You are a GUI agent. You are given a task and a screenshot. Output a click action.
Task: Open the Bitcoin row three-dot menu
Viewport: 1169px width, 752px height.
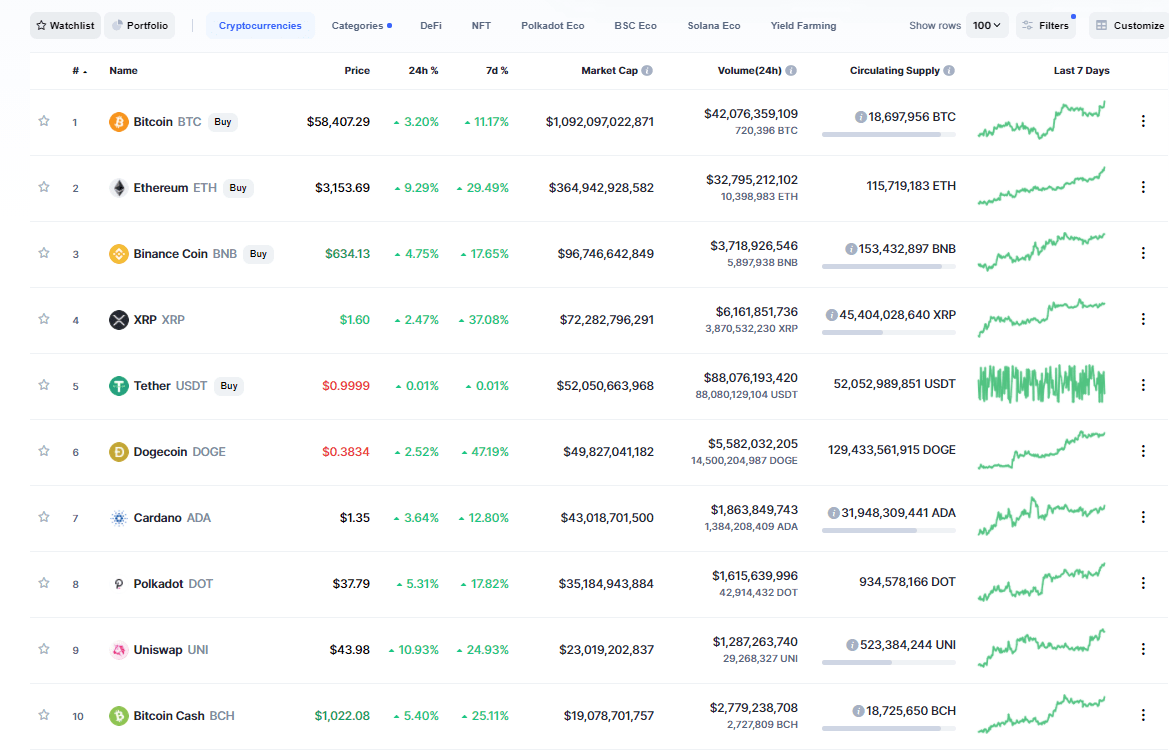(1143, 121)
